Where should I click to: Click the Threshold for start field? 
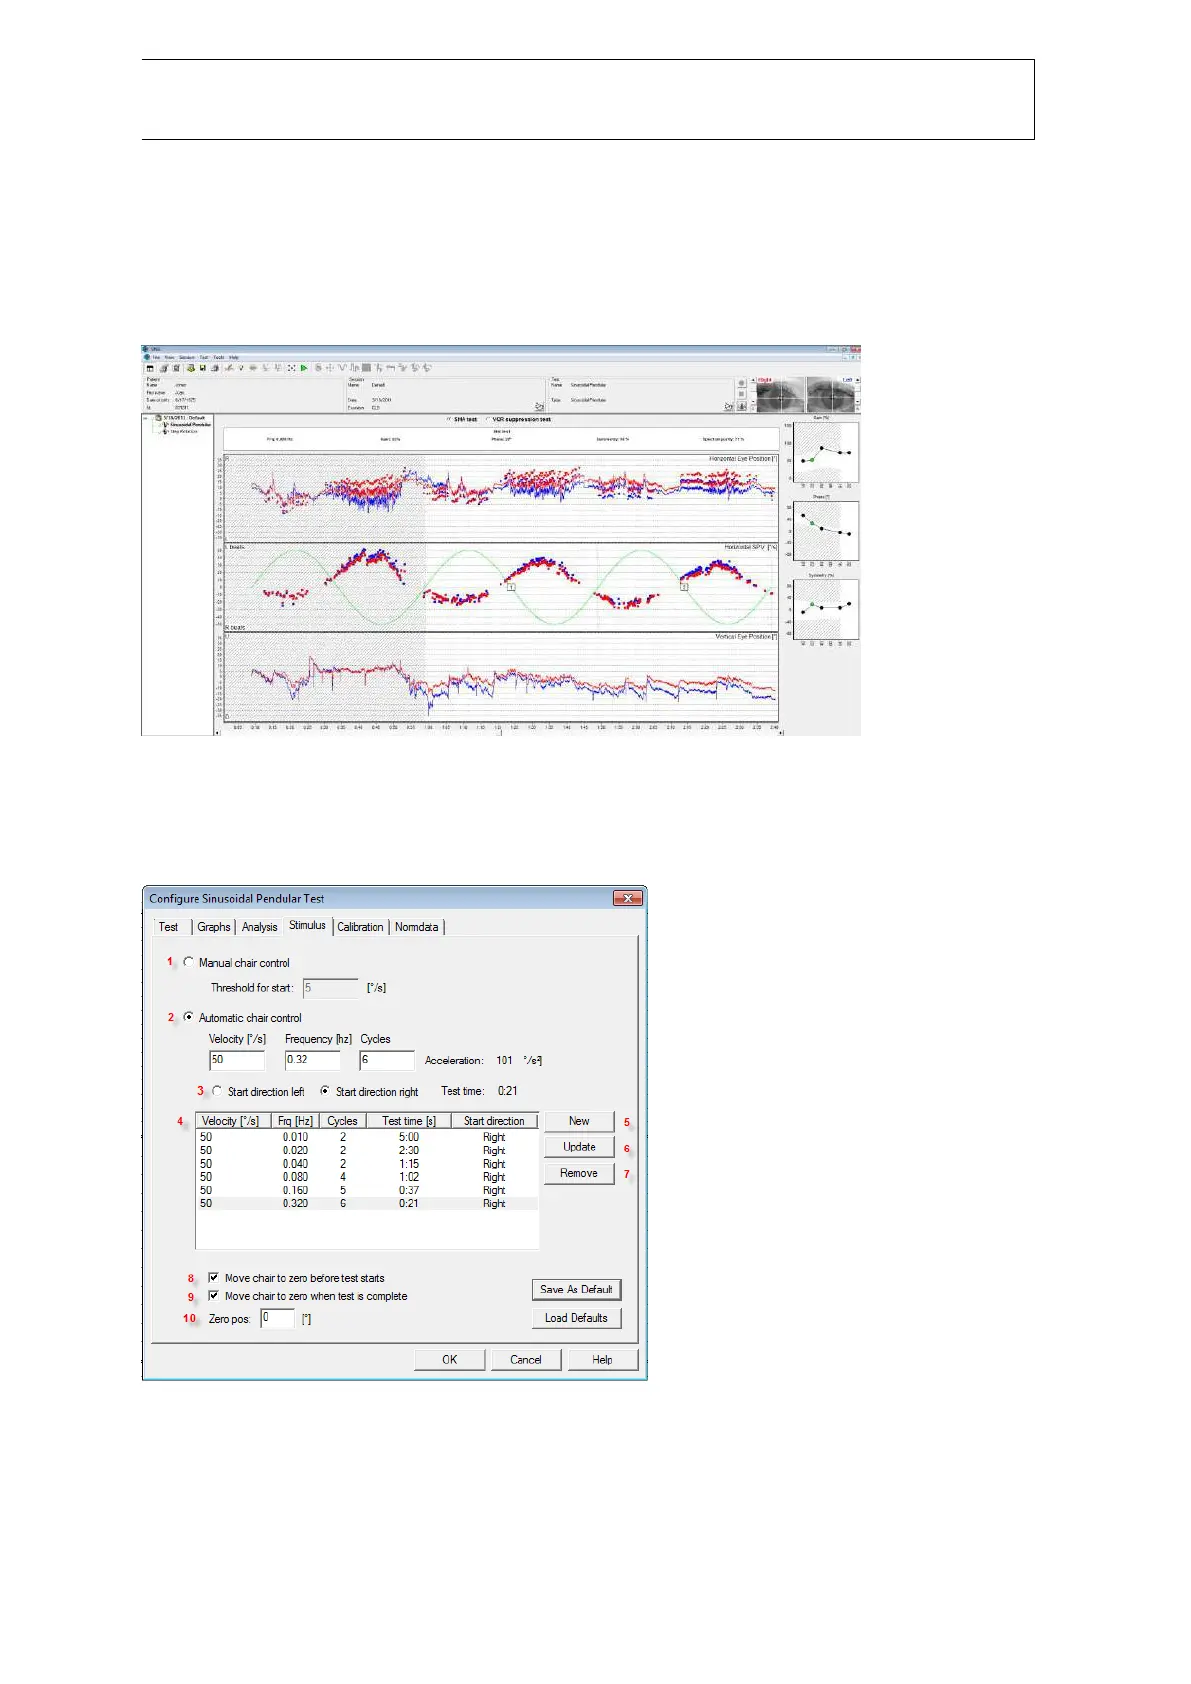(330, 988)
